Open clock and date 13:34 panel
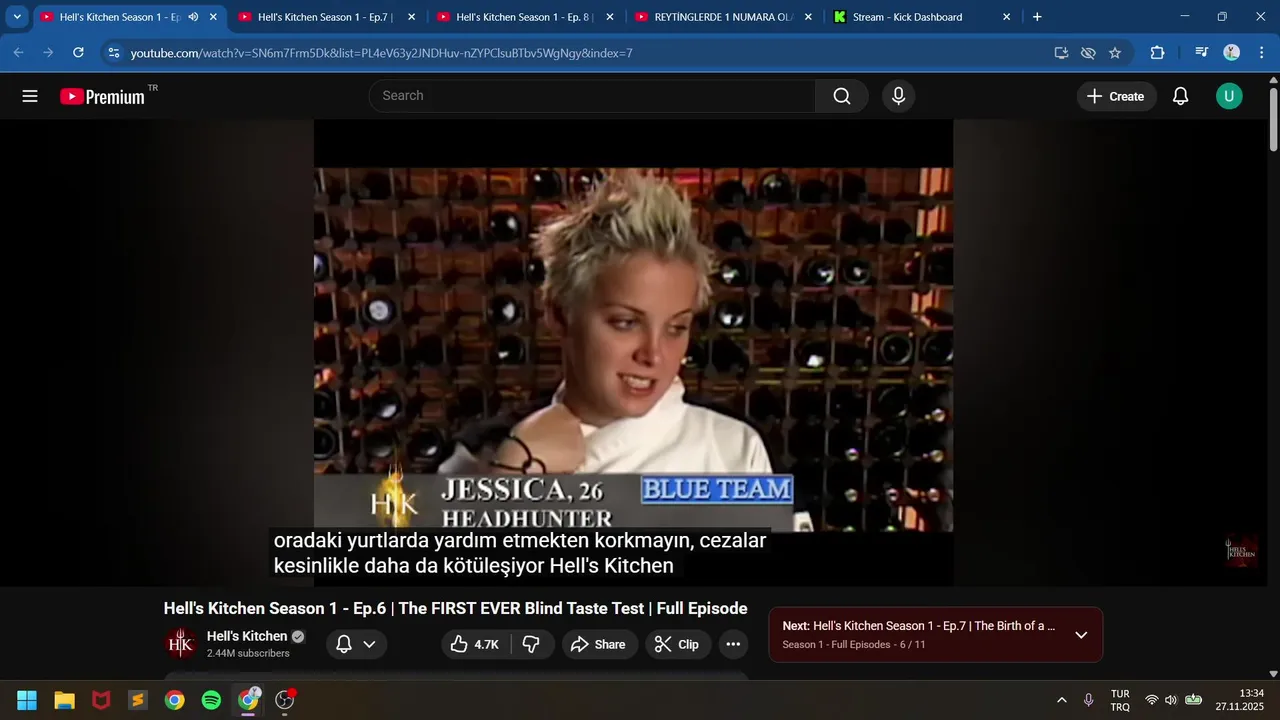Screen dimensions: 1280x720 1240,700
